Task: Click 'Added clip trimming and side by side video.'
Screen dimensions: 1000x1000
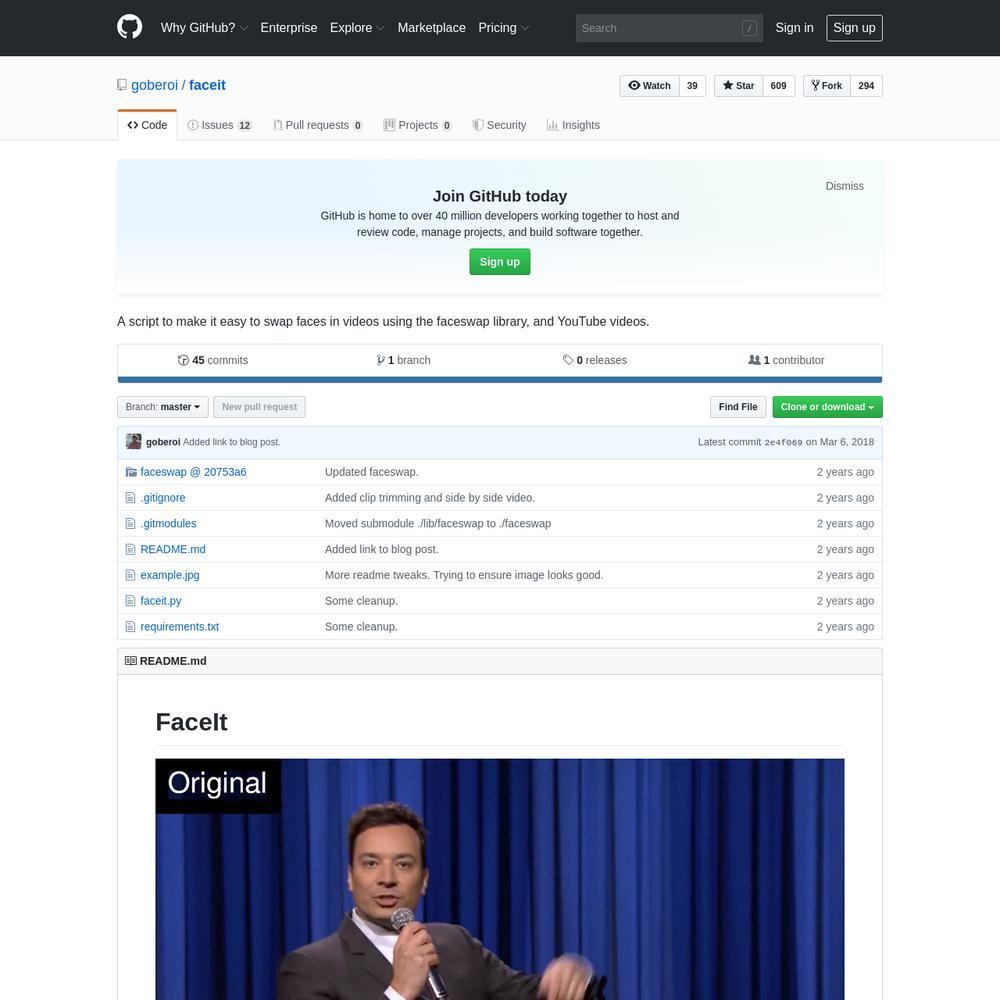Action: pyautogui.click(x=430, y=497)
